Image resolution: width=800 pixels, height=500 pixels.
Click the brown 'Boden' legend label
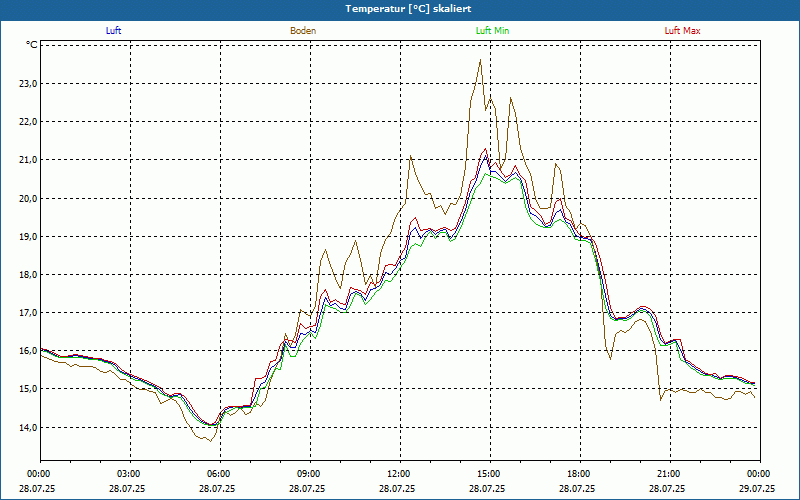tap(303, 31)
